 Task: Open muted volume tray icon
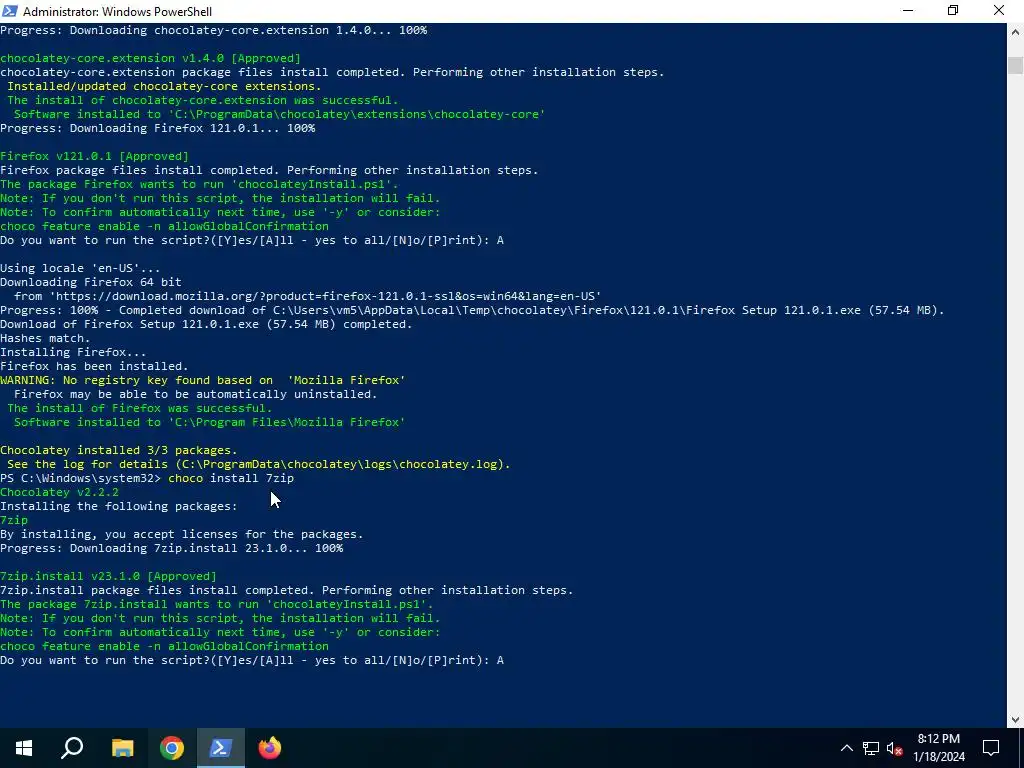895,748
